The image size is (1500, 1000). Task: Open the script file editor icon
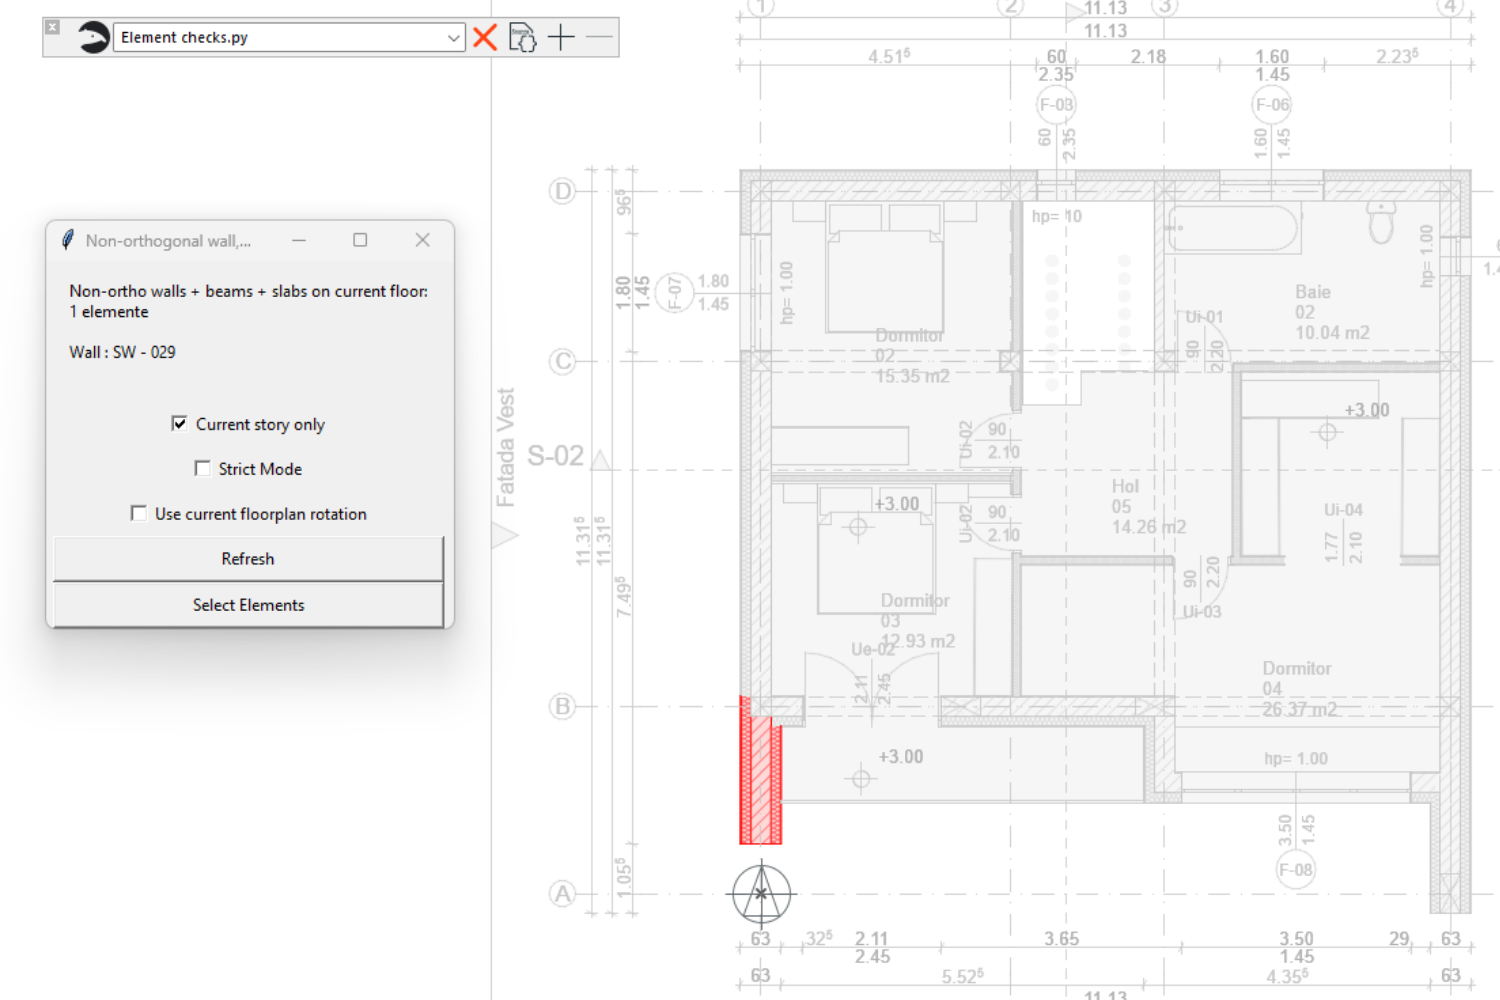[x=522, y=38]
